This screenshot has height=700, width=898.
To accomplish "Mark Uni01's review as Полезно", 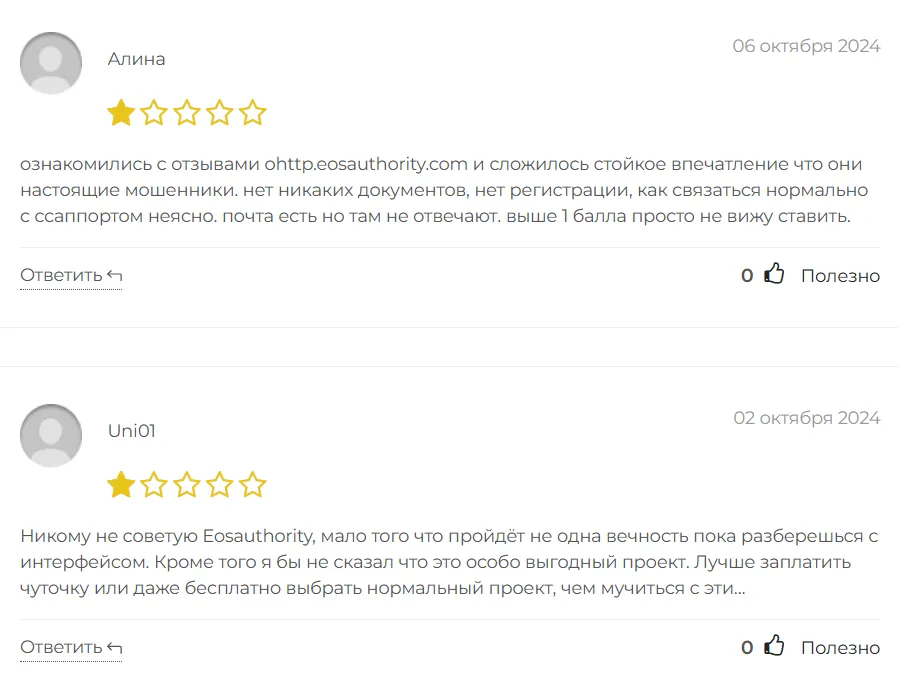I will [x=840, y=647].
